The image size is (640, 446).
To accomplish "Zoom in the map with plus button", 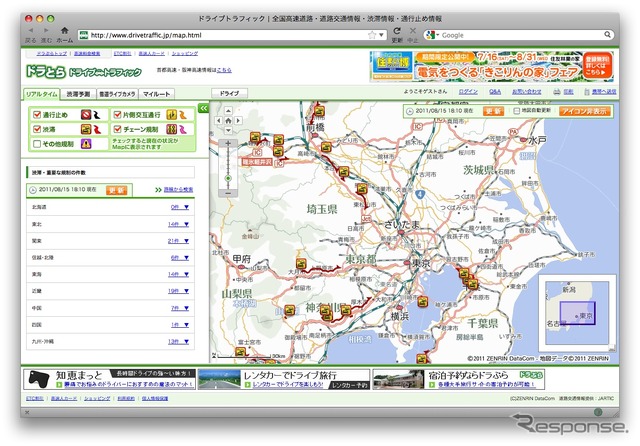I will (x=228, y=143).
